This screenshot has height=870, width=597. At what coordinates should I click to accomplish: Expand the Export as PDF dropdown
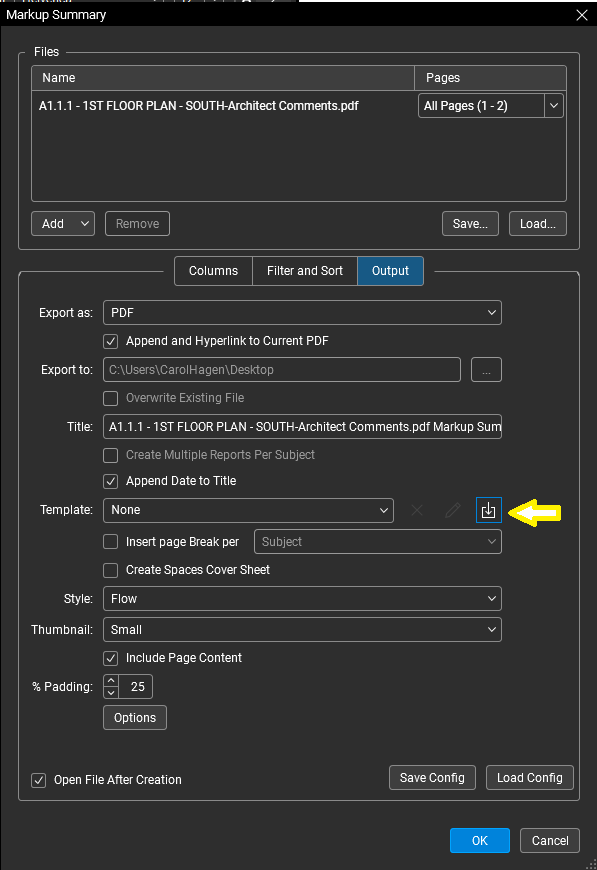point(302,312)
